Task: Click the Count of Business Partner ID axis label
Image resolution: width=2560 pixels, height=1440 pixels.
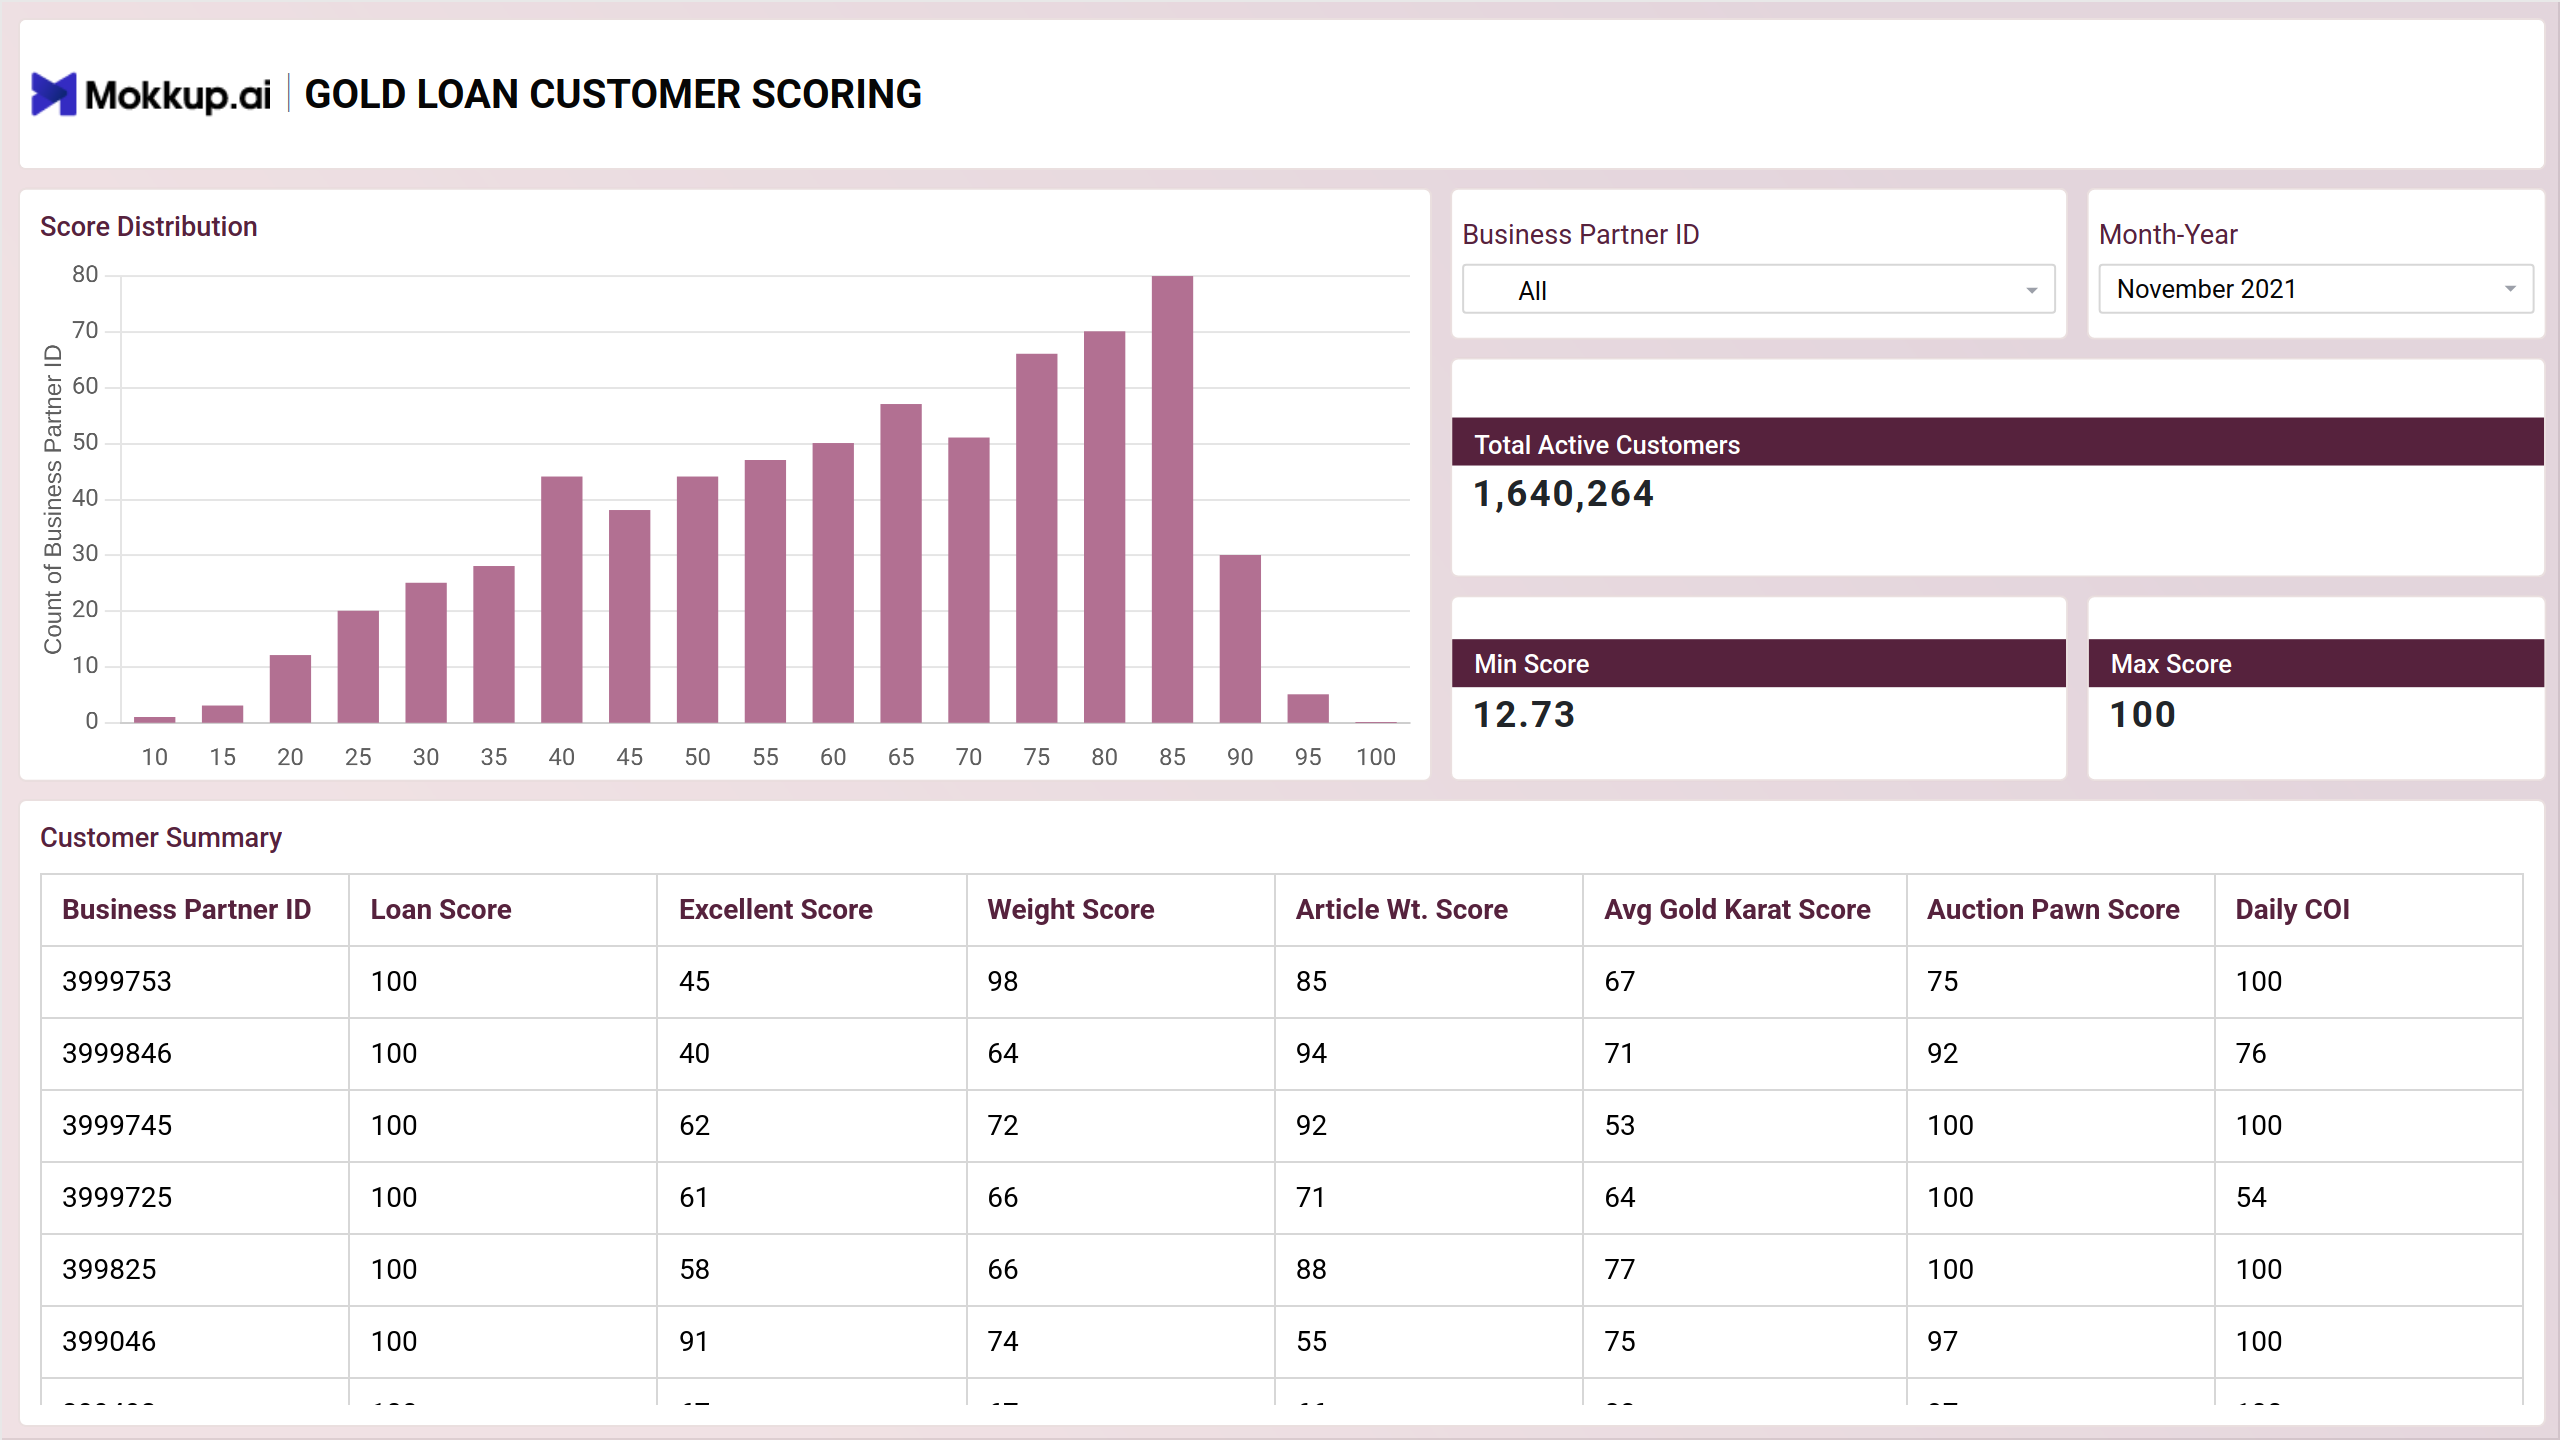Action: (x=53, y=499)
